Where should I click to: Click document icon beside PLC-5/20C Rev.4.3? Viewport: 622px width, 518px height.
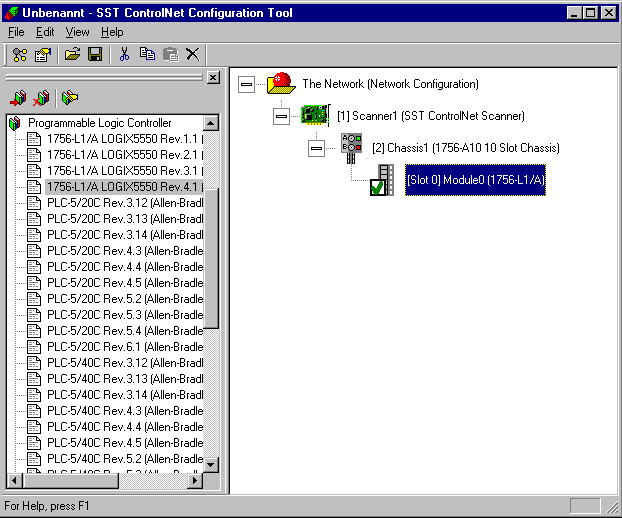pyautogui.click(x=34, y=251)
